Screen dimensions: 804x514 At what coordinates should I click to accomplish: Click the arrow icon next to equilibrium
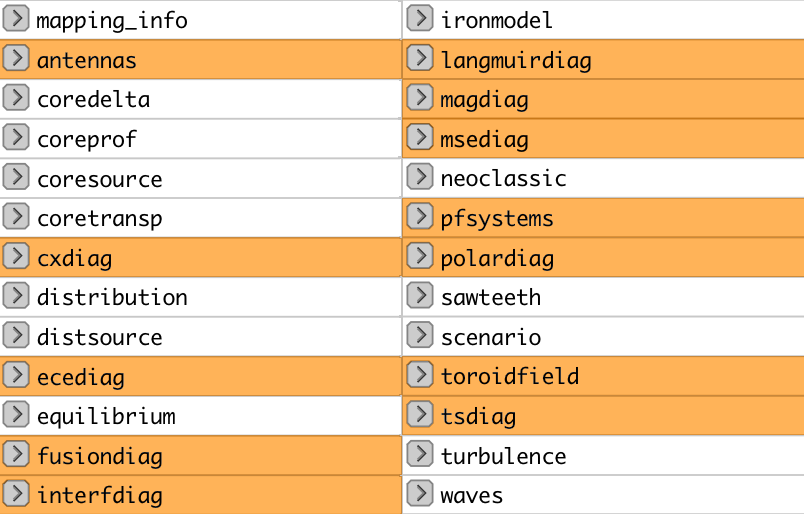pos(16,415)
